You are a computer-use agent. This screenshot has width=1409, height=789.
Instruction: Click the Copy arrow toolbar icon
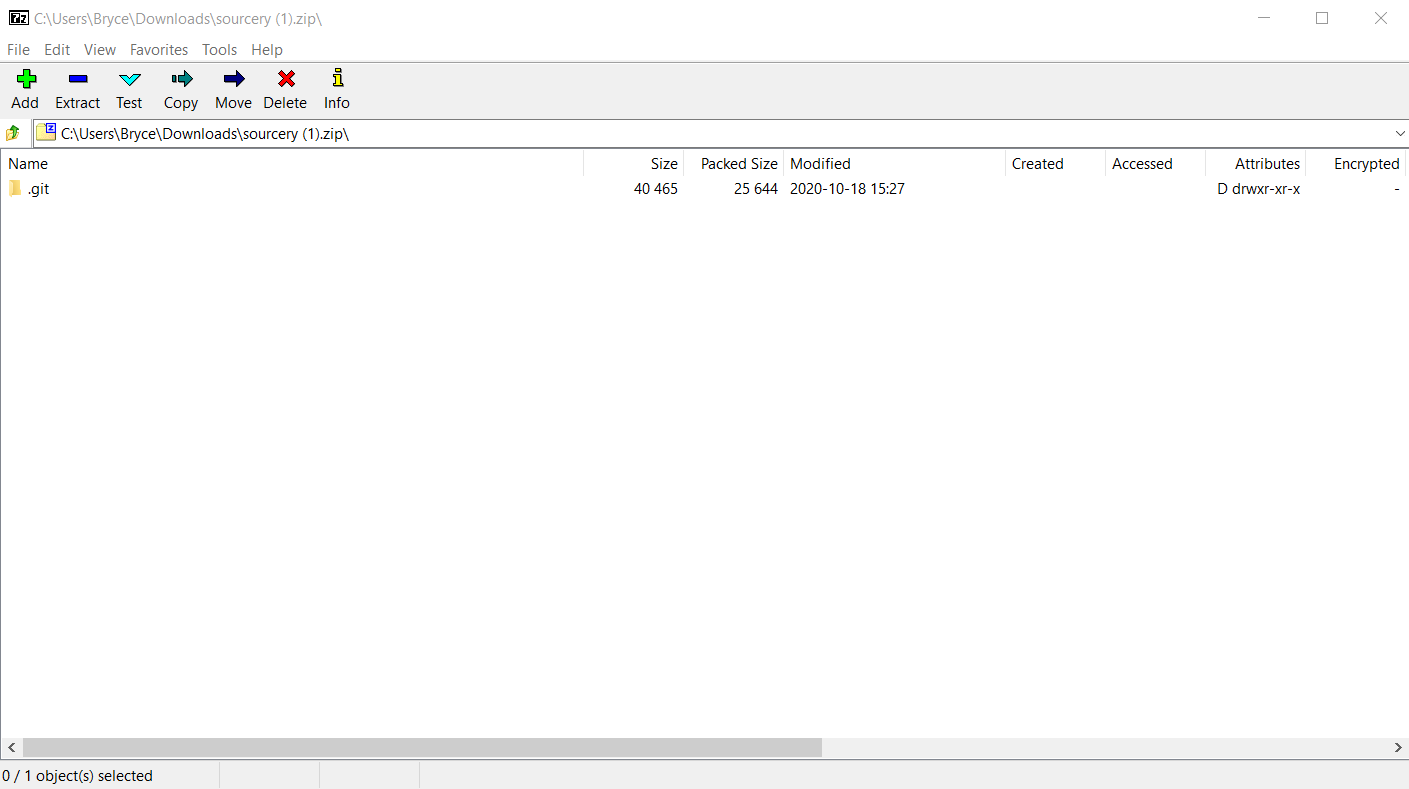181,79
